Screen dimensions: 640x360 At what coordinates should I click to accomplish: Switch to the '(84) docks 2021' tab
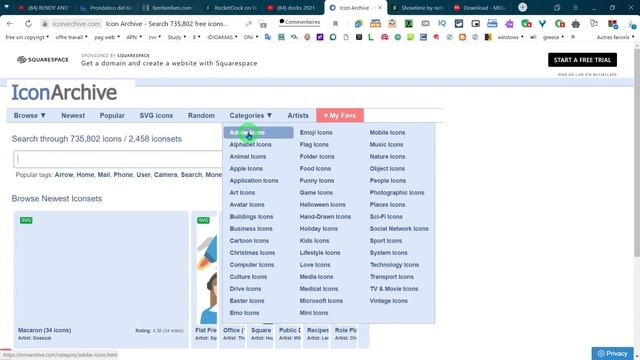293,8
